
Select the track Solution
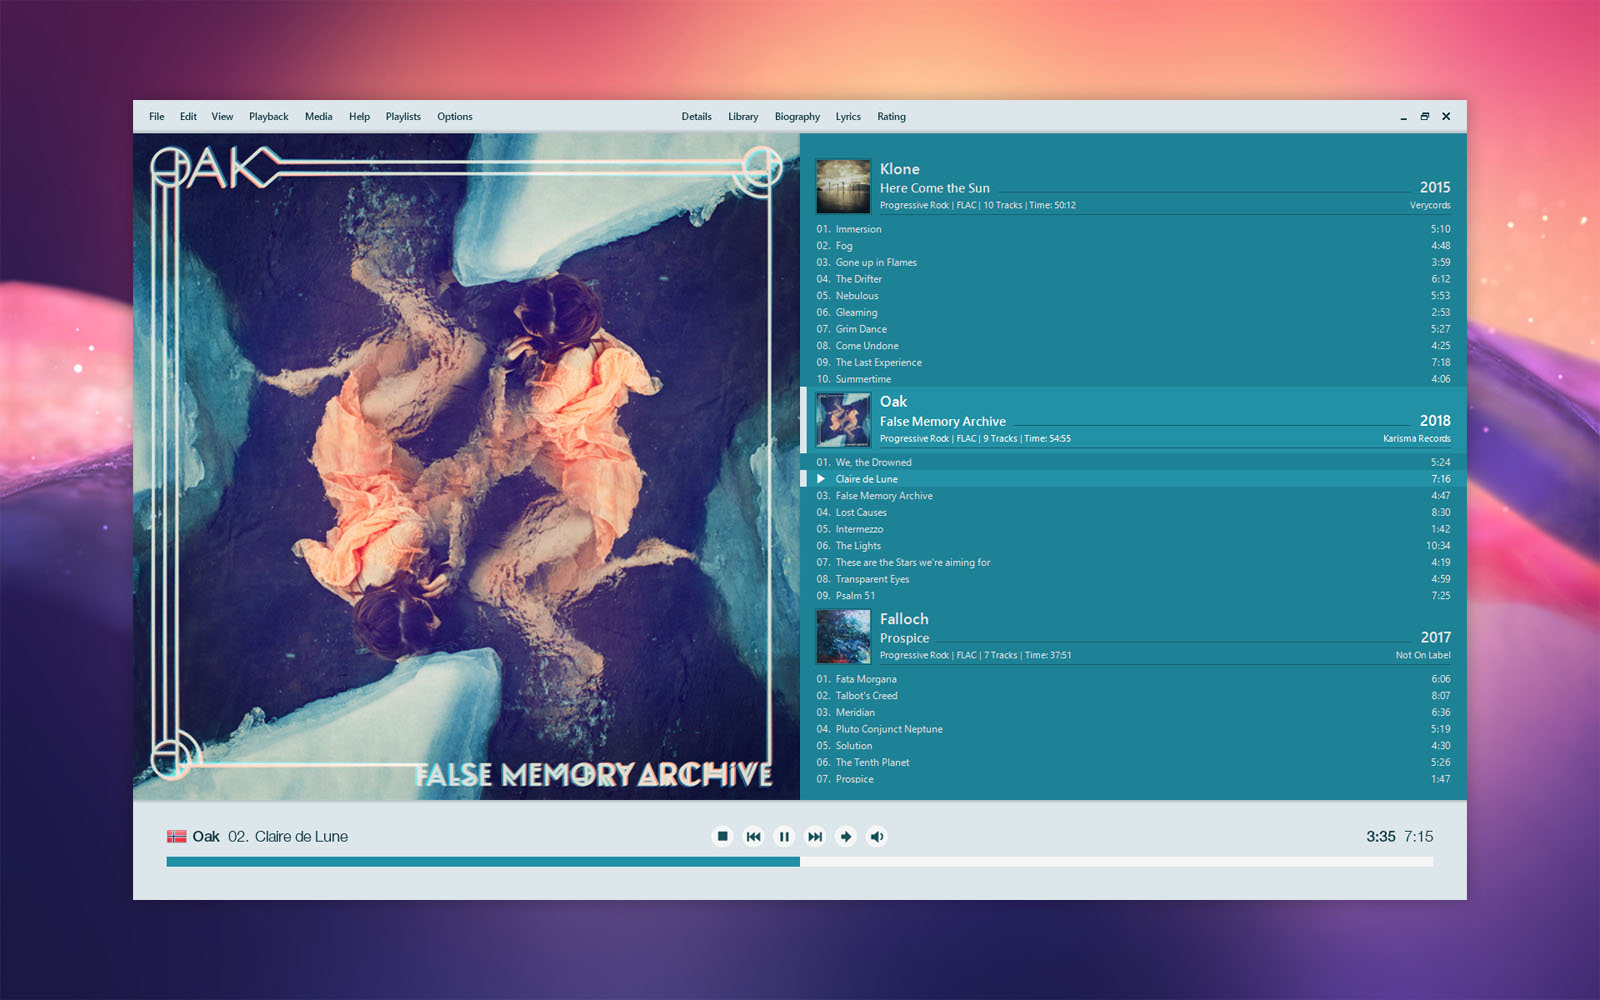[1133, 746]
